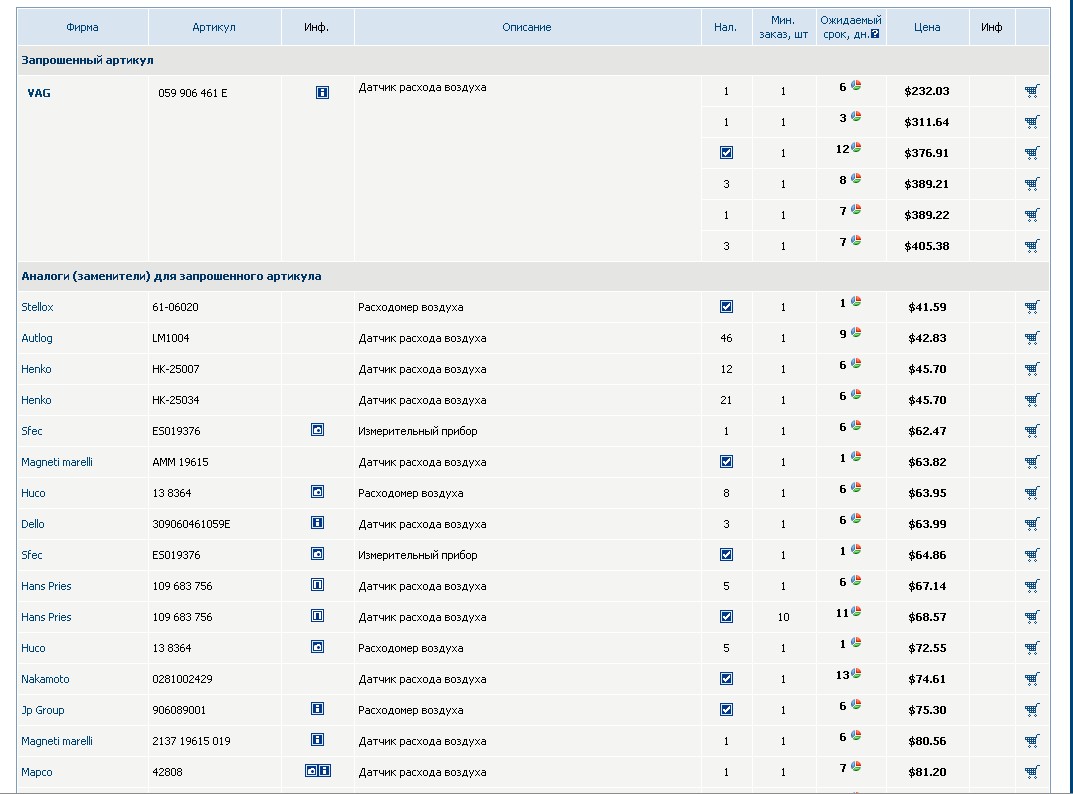The image size is (1073, 794).
Task: Open the Nakamoto brand link
Action: point(46,679)
